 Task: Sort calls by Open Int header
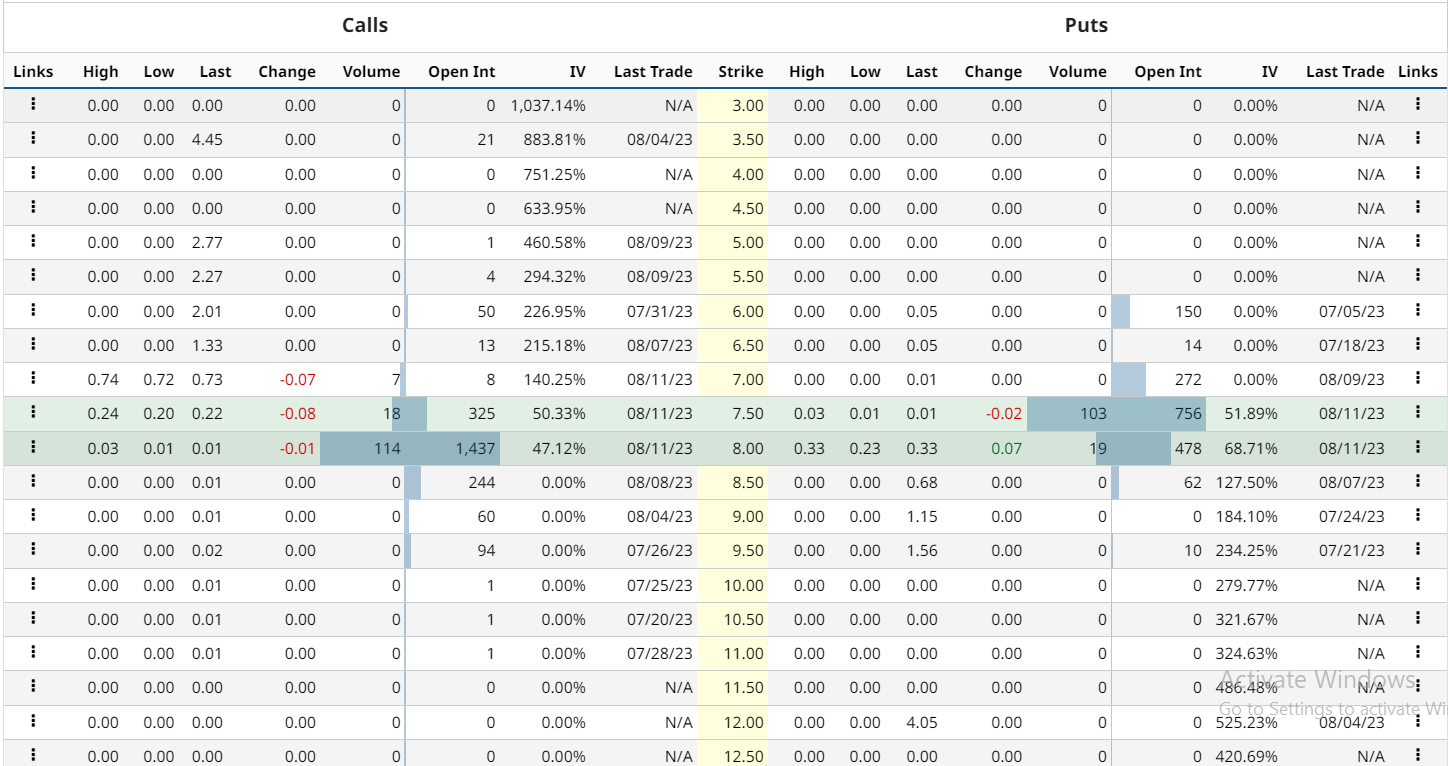(x=461, y=72)
